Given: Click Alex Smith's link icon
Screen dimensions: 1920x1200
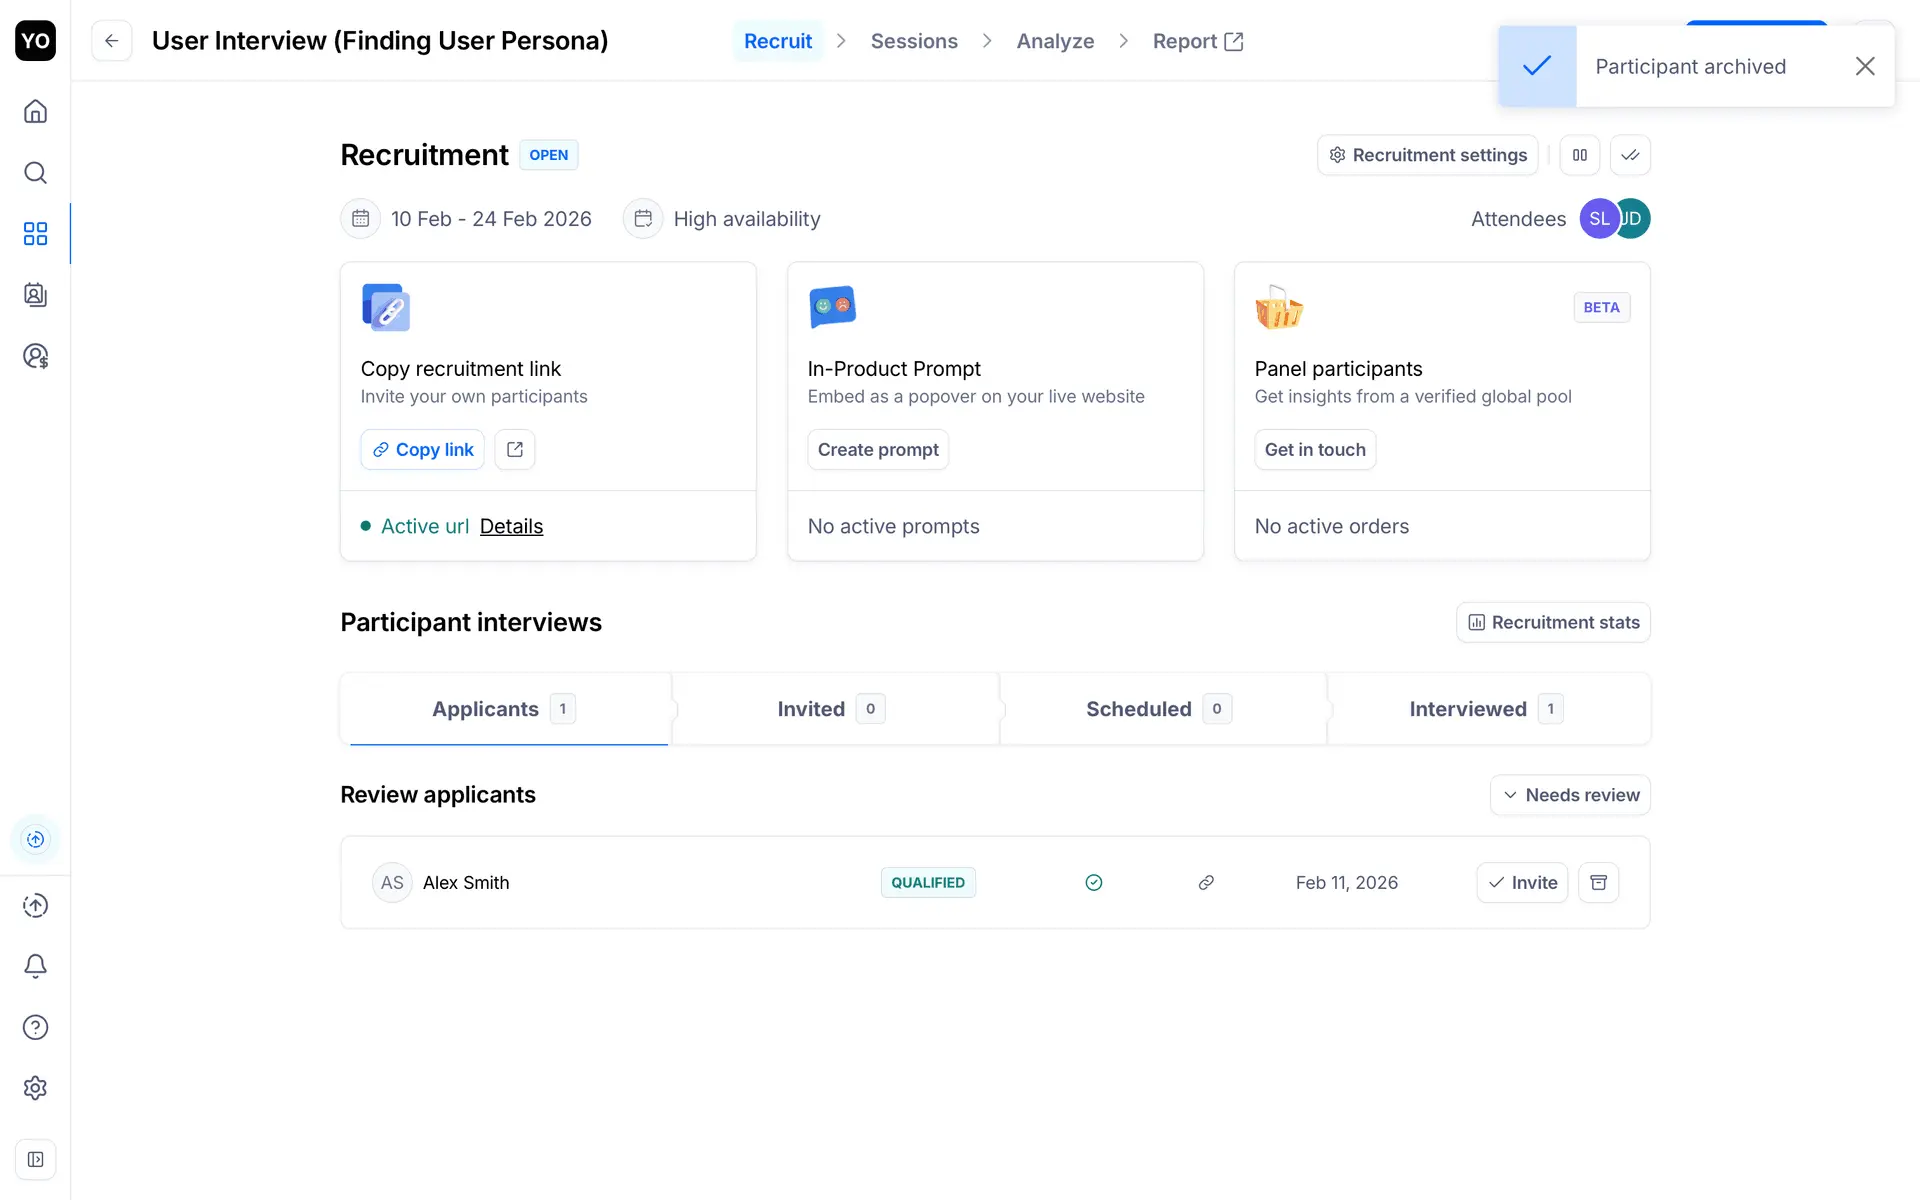Looking at the screenshot, I should tap(1206, 882).
